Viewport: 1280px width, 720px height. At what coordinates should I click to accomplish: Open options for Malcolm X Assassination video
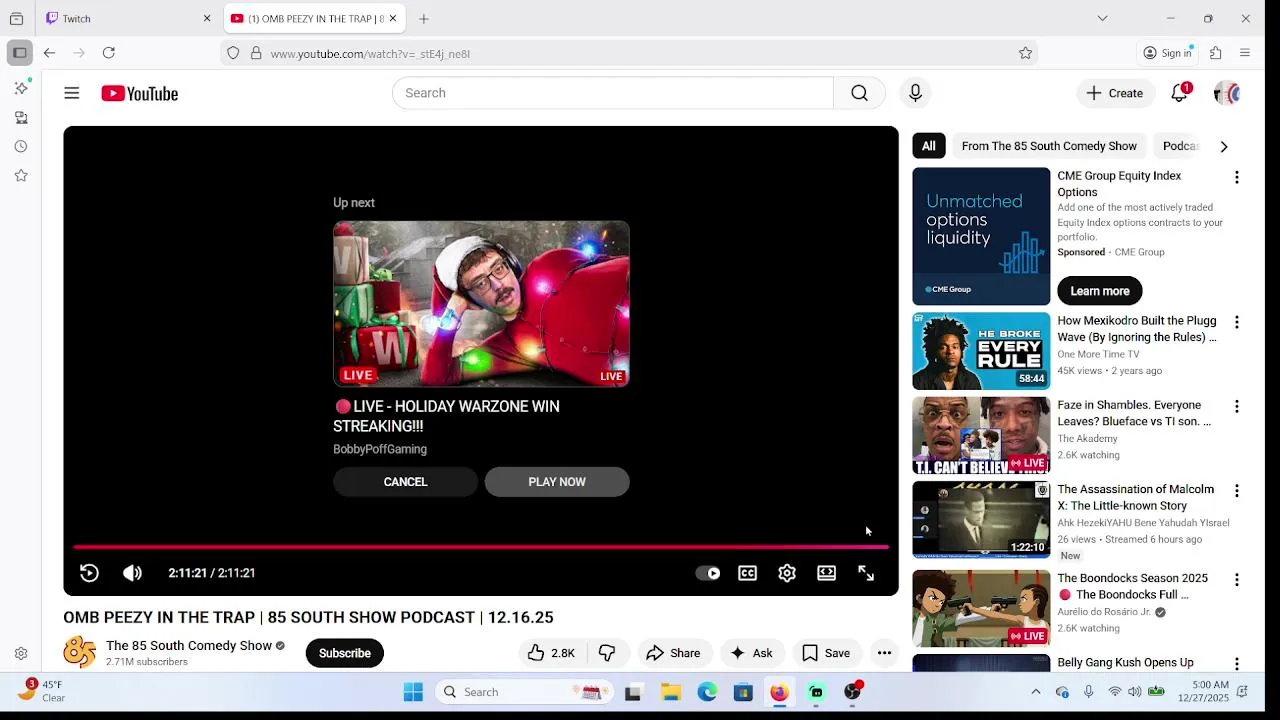pyautogui.click(x=1237, y=490)
